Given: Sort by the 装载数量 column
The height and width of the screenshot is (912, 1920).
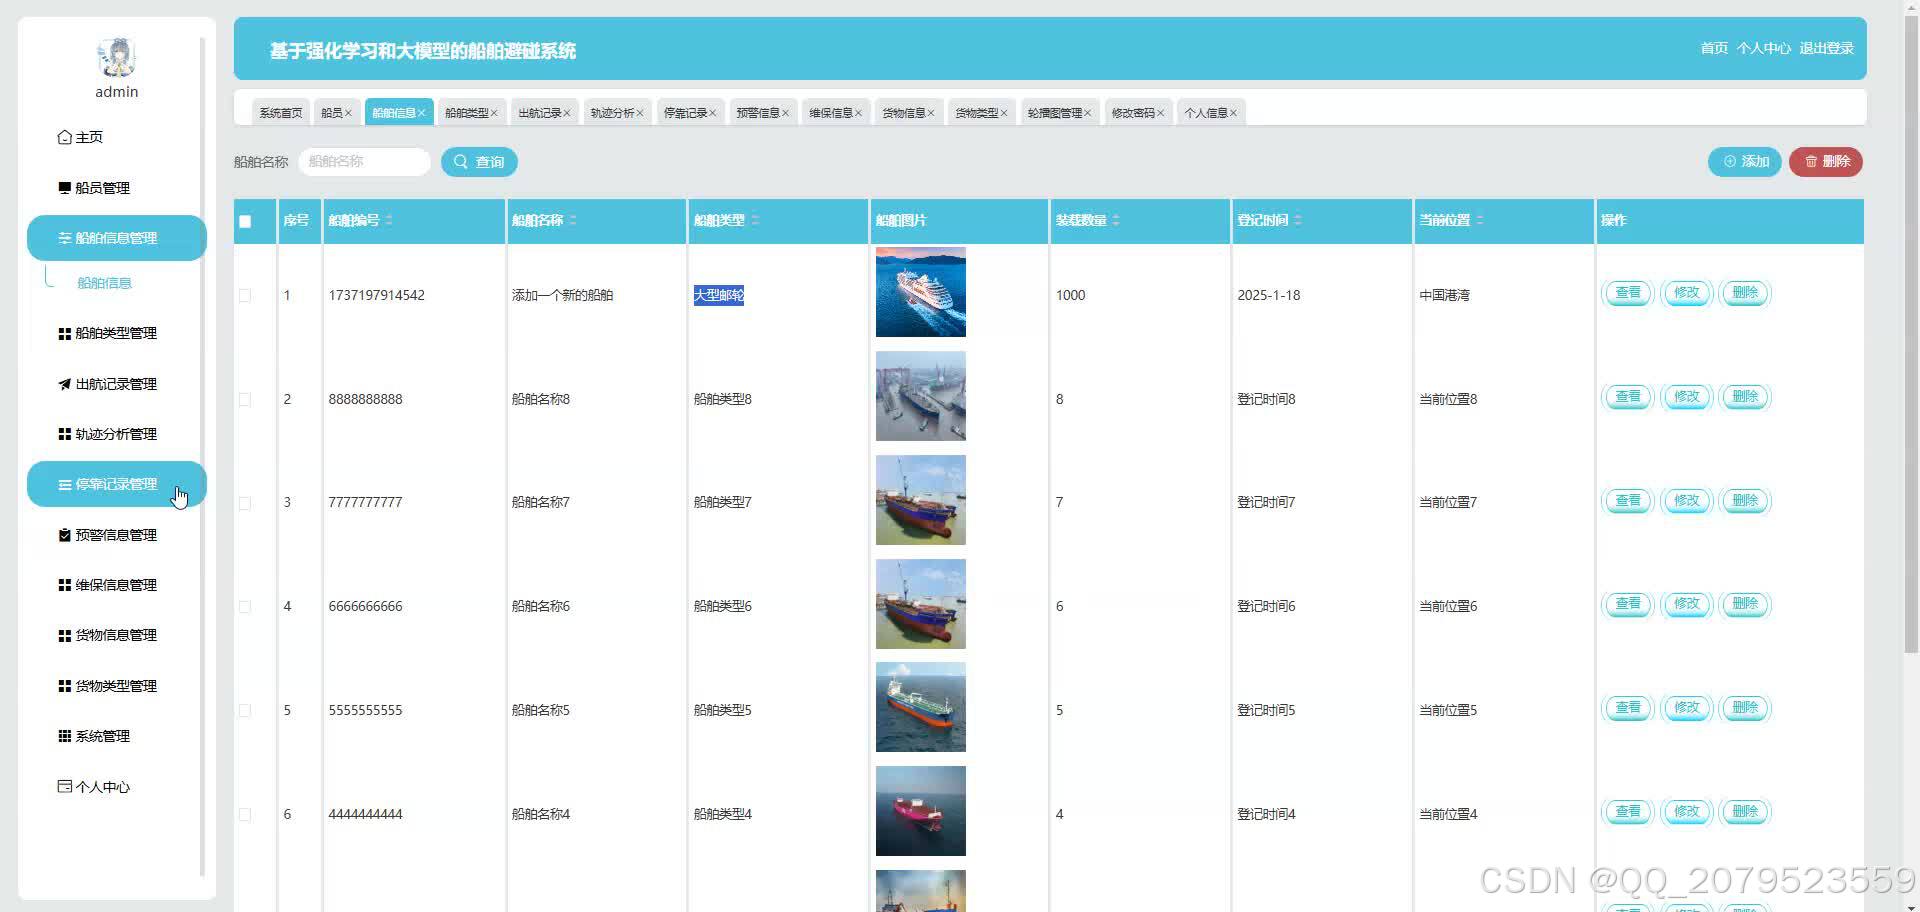Looking at the screenshot, I should [1116, 220].
